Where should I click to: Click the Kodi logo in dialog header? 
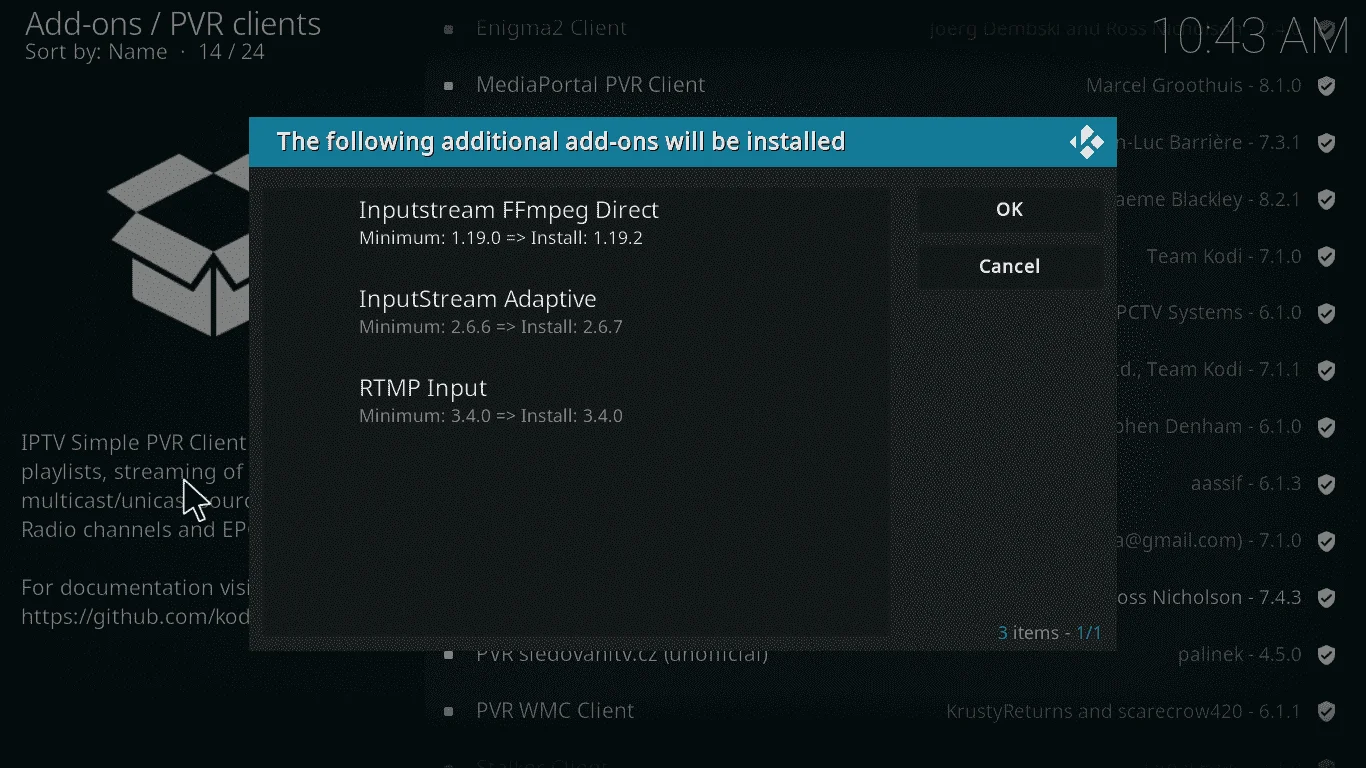[1086, 142]
